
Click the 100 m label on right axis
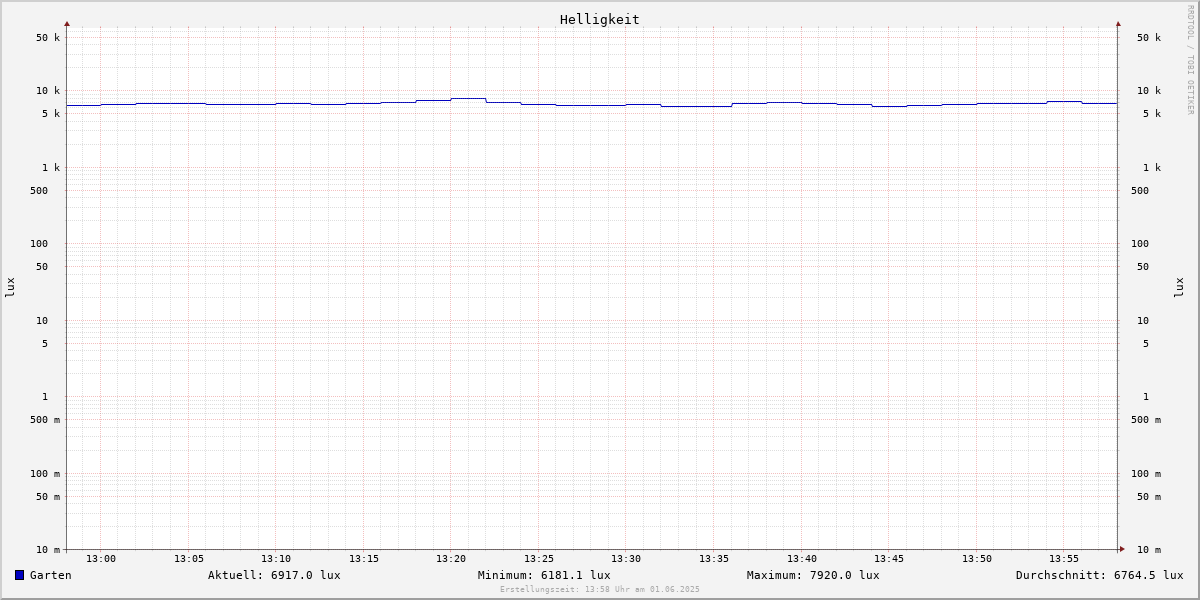point(1146,474)
